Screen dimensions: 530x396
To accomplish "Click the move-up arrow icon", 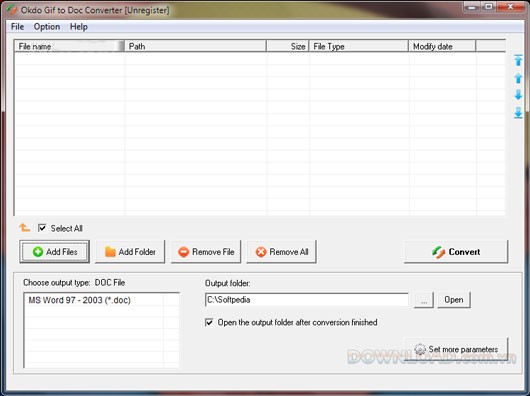I will pyautogui.click(x=518, y=78).
